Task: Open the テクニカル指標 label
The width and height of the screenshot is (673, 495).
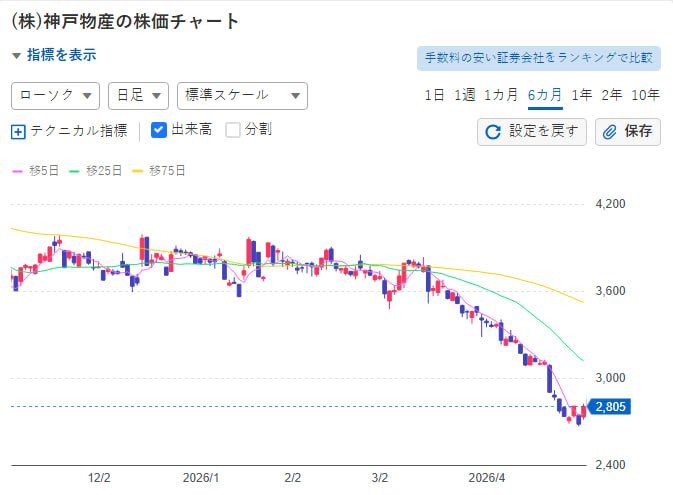Action: point(79,131)
